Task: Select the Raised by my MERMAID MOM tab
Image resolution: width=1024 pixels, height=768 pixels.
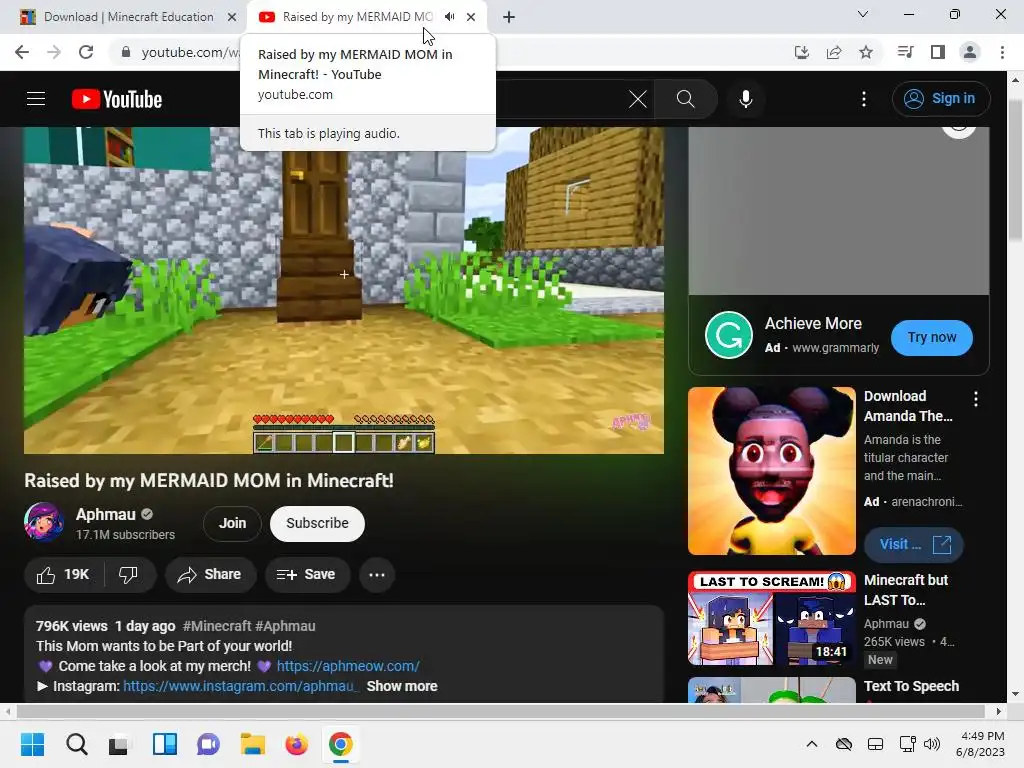Action: pos(357,17)
